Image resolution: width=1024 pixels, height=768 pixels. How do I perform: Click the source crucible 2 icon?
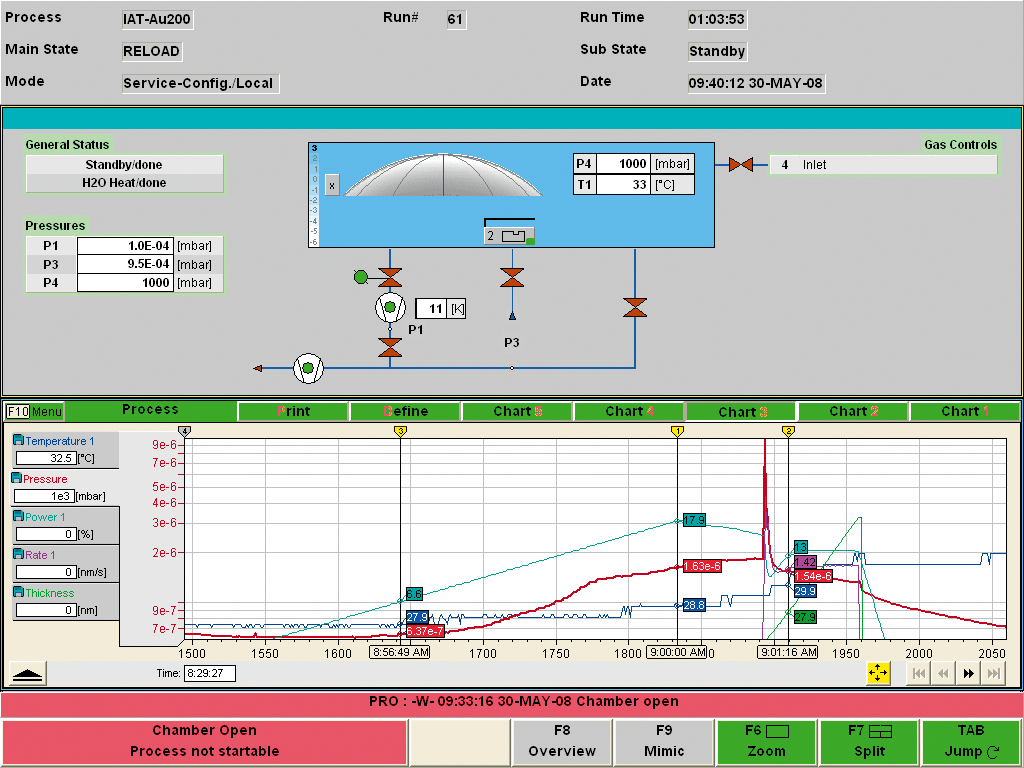tap(509, 236)
